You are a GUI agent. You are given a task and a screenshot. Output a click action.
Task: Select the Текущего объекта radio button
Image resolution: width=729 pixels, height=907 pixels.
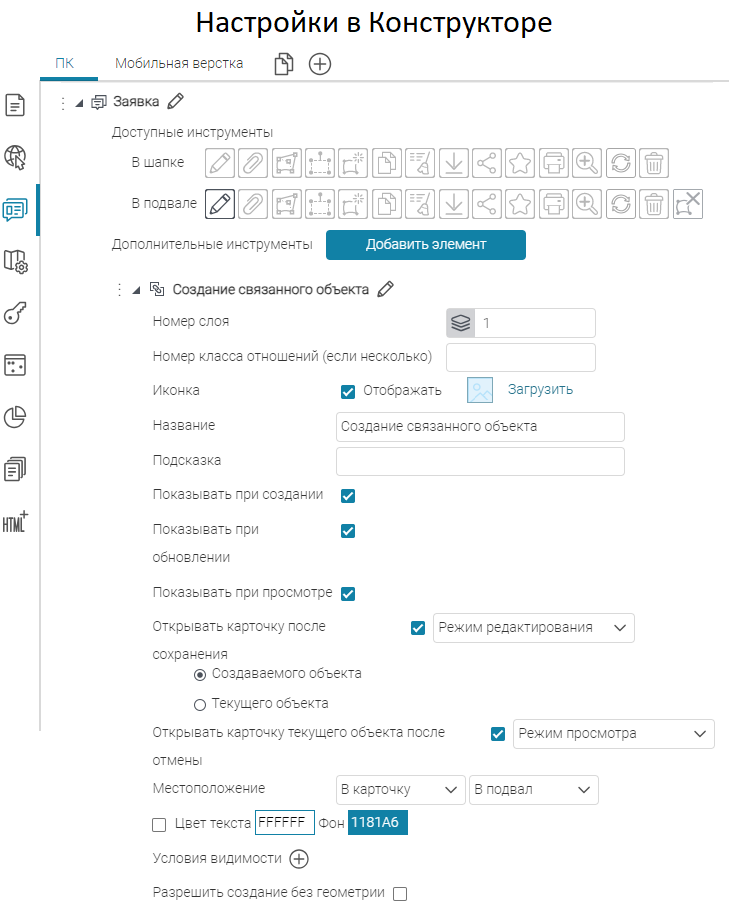click(x=199, y=703)
